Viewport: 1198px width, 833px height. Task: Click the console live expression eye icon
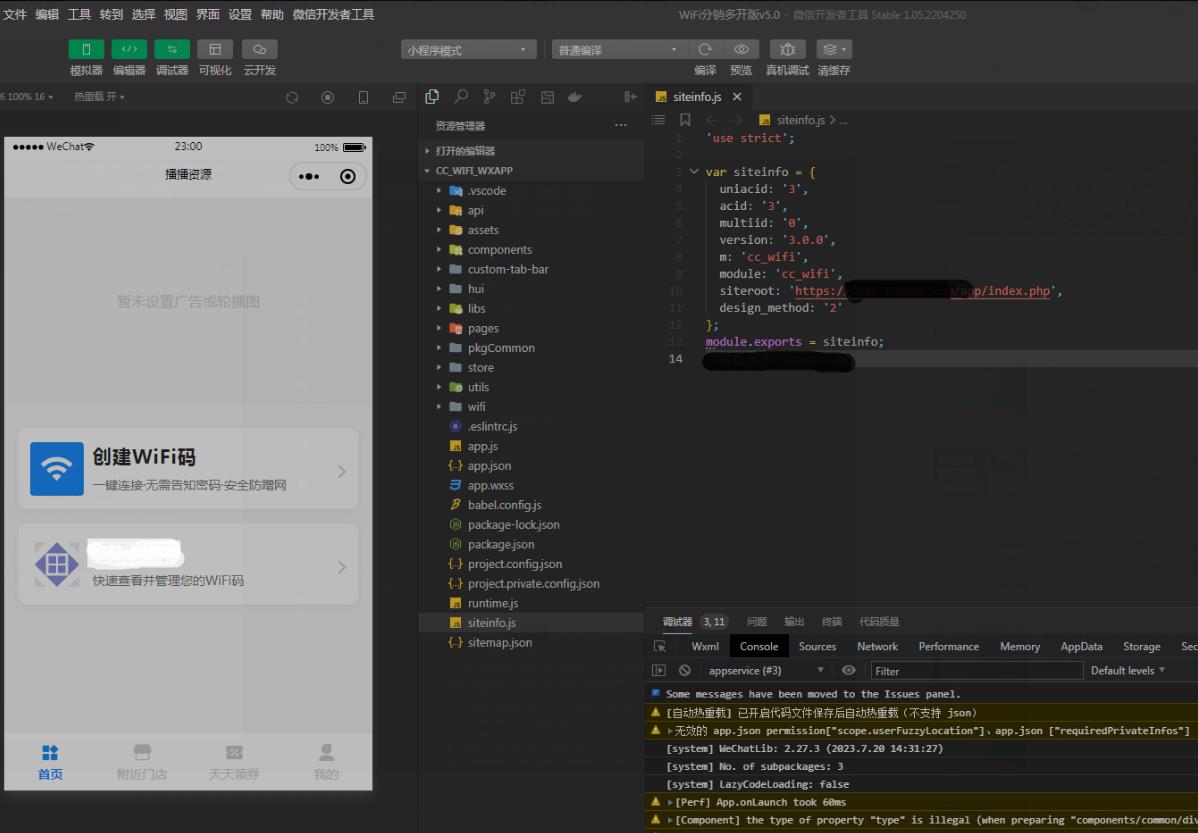point(848,670)
